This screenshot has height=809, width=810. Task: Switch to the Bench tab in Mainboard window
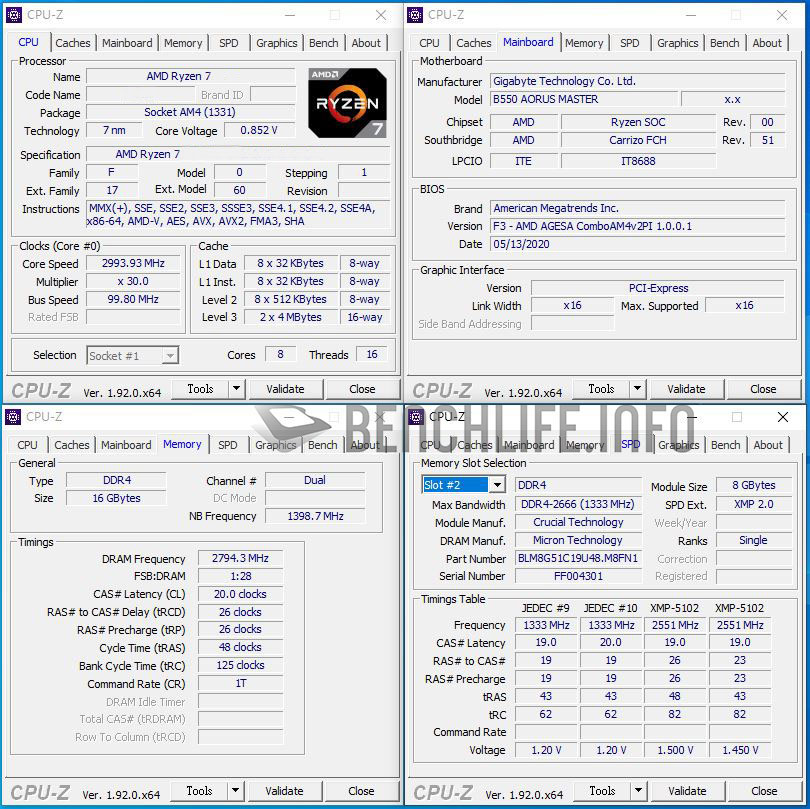[x=724, y=43]
